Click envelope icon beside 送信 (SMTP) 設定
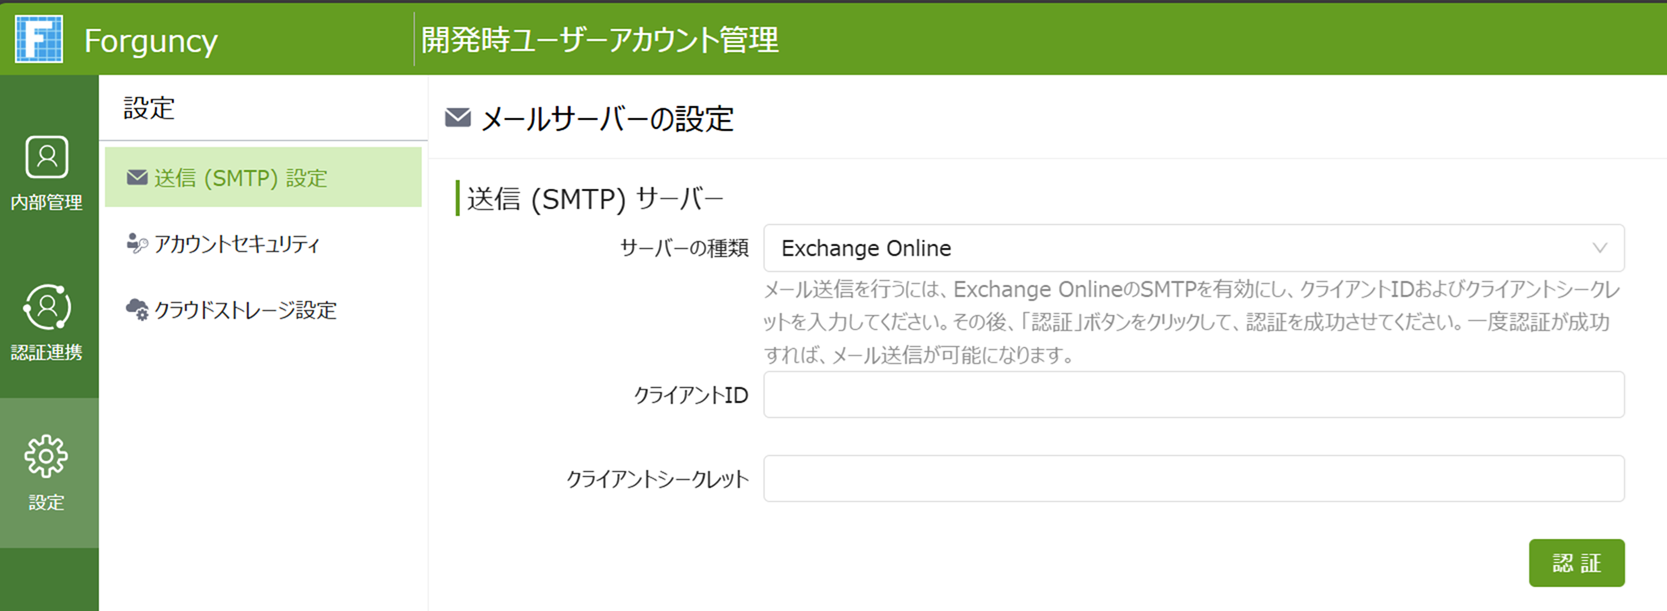The image size is (1667, 611). pyautogui.click(x=137, y=178)
